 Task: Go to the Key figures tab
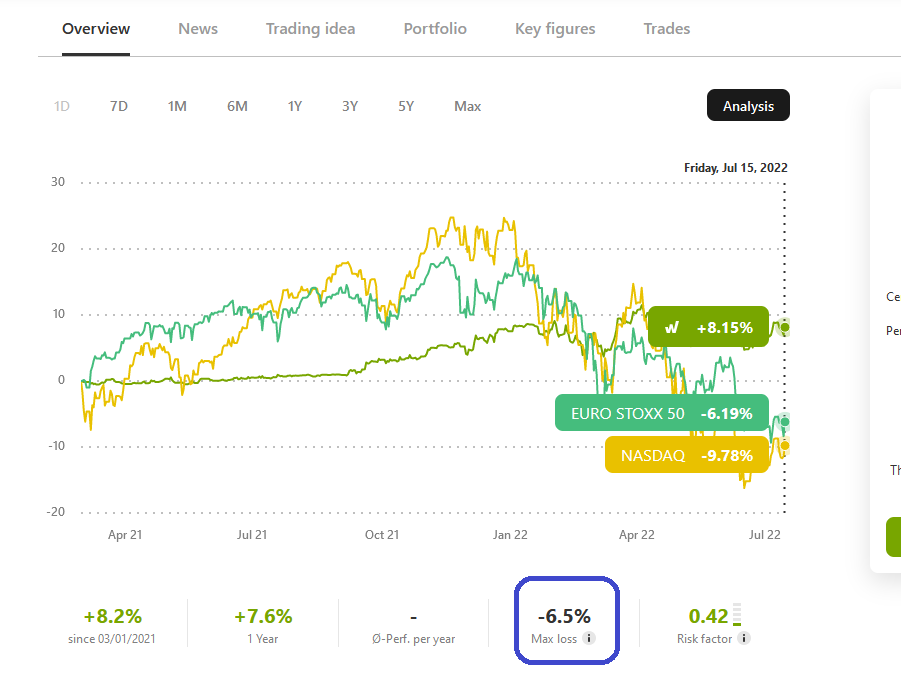pos(555,28)
